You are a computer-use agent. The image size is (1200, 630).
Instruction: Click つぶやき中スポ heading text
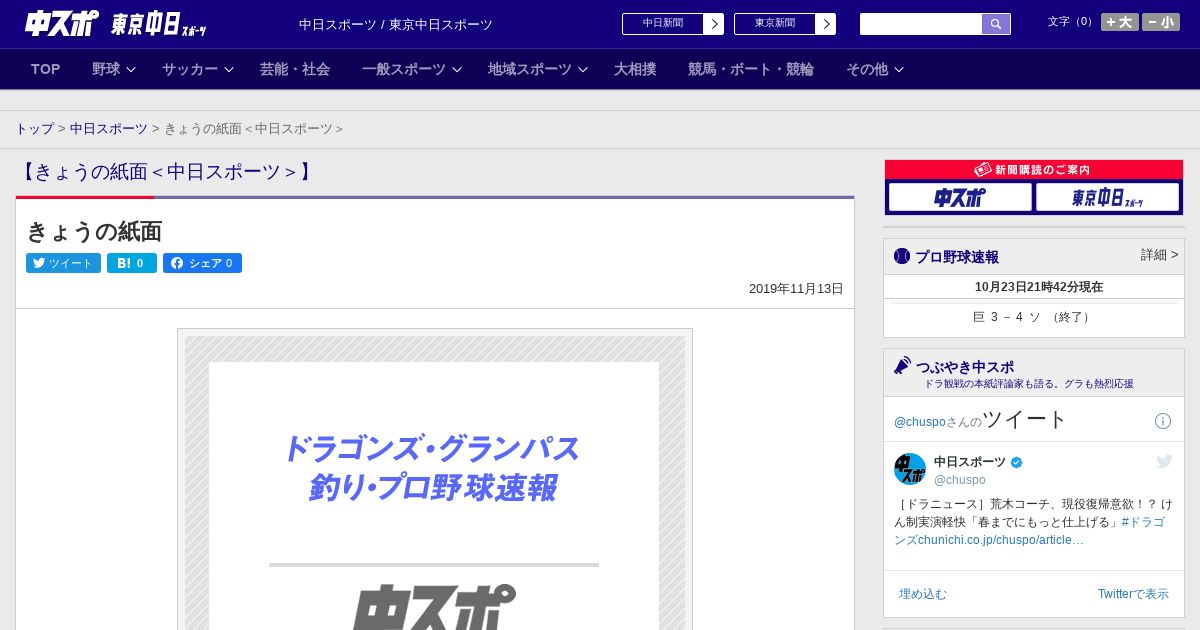pyautogui.click(x=965, y=367)
